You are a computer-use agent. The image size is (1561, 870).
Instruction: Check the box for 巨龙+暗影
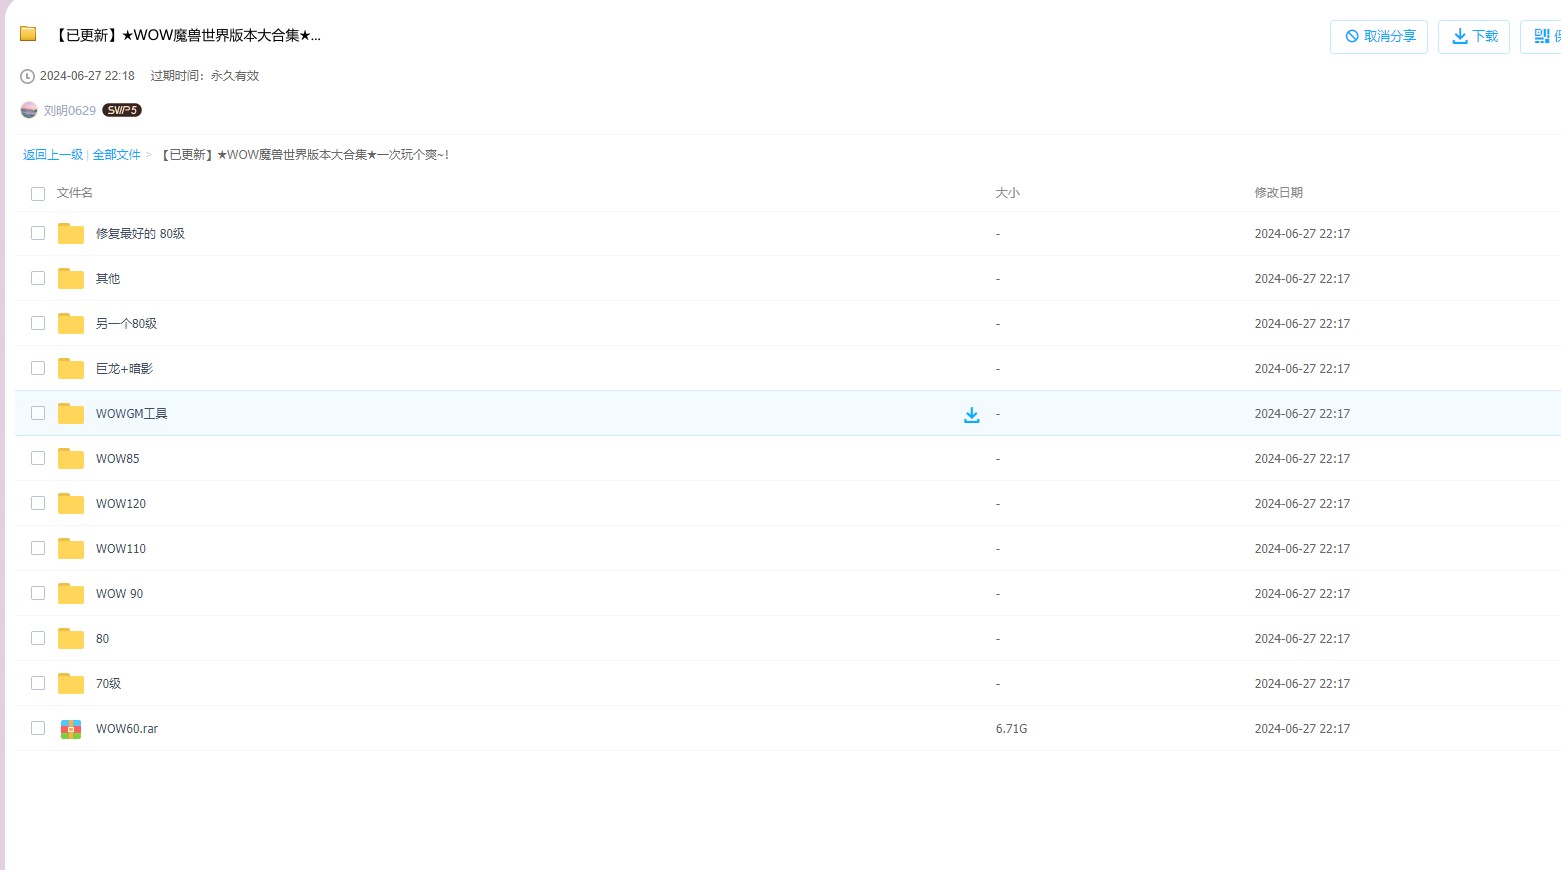(38, 368)
